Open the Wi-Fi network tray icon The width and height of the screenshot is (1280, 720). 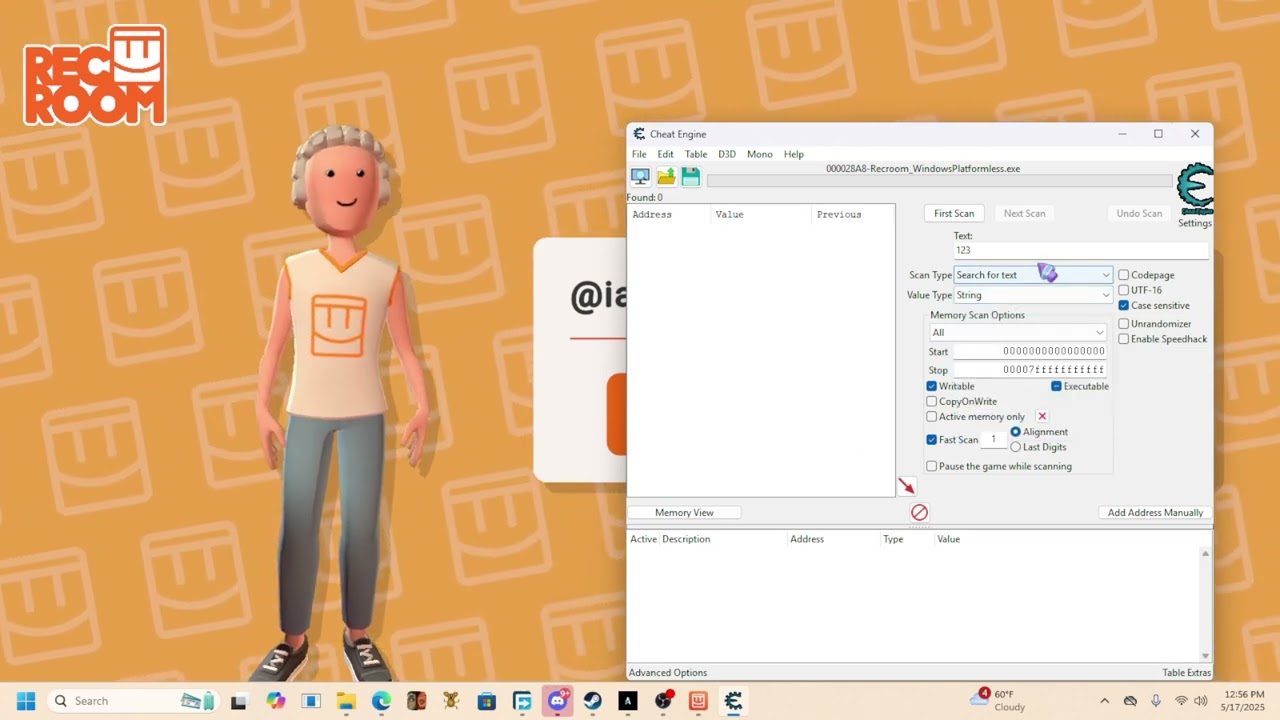click(1181, 701)
